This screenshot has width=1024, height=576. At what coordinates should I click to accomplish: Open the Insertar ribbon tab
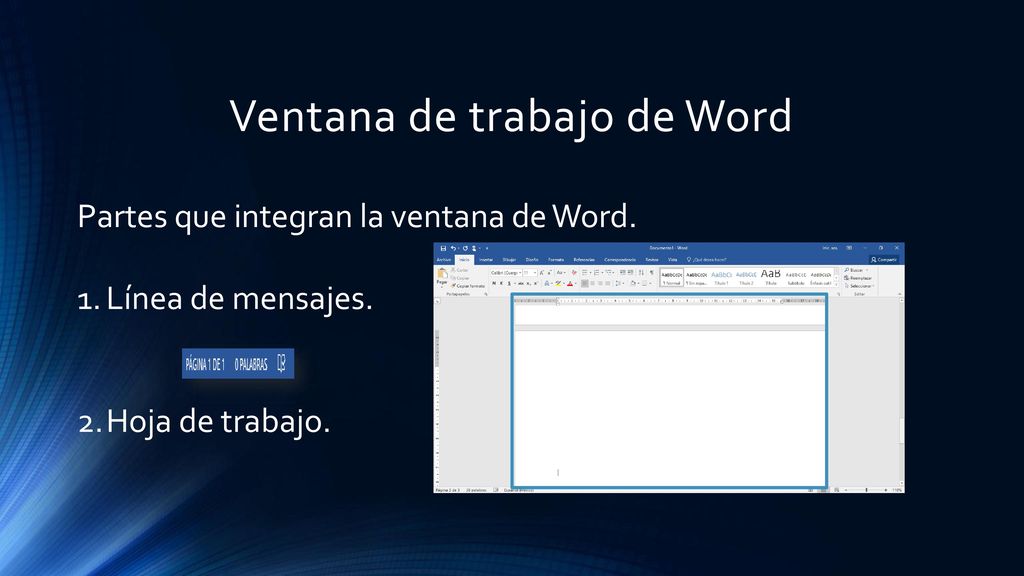pyautogui.click(x=486, y=260)
